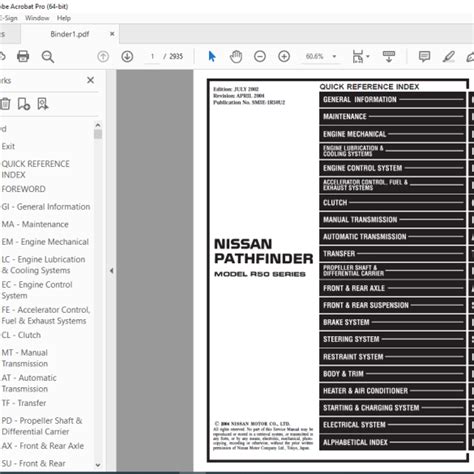Jump to TF - Transfer bookmark
Screen dimensions: 474x474
point(24,403)
